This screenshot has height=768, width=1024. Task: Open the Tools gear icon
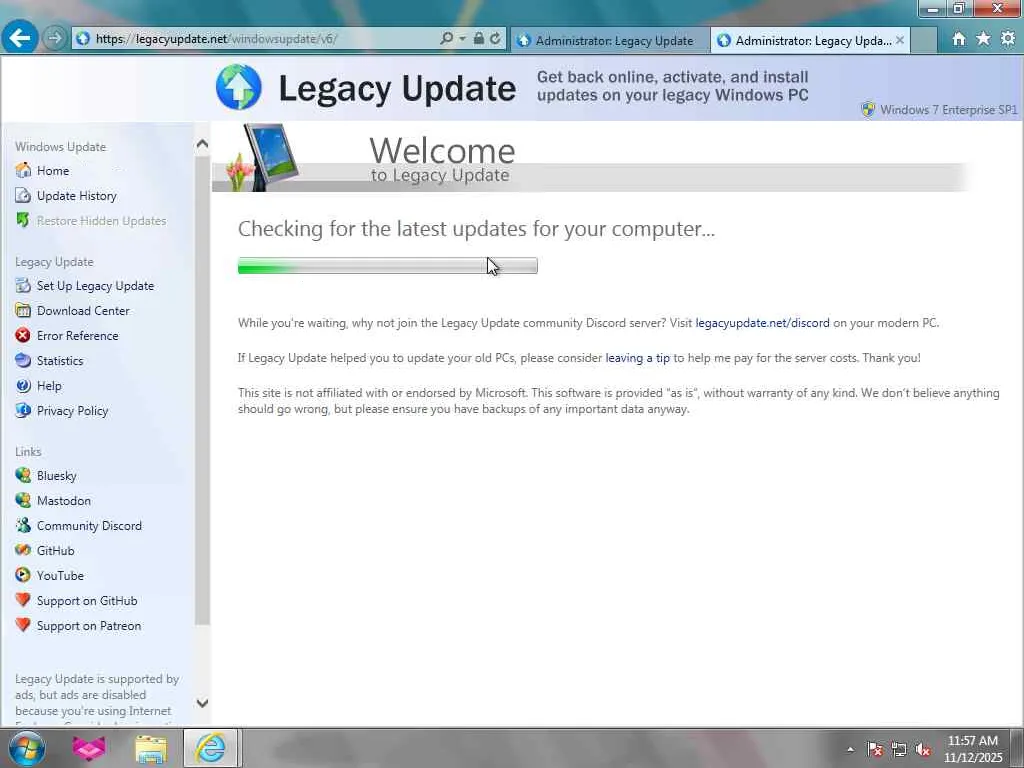tap(1008, 39)
